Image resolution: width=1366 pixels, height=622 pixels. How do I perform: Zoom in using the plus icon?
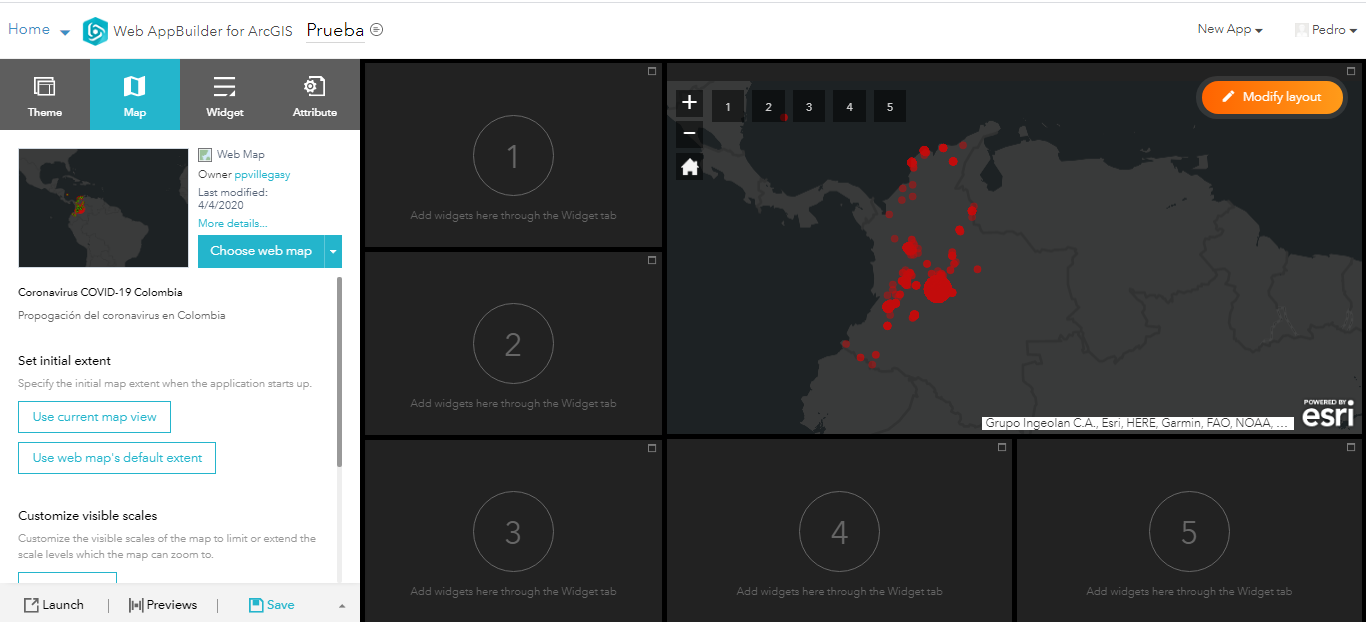pos(689,102)
